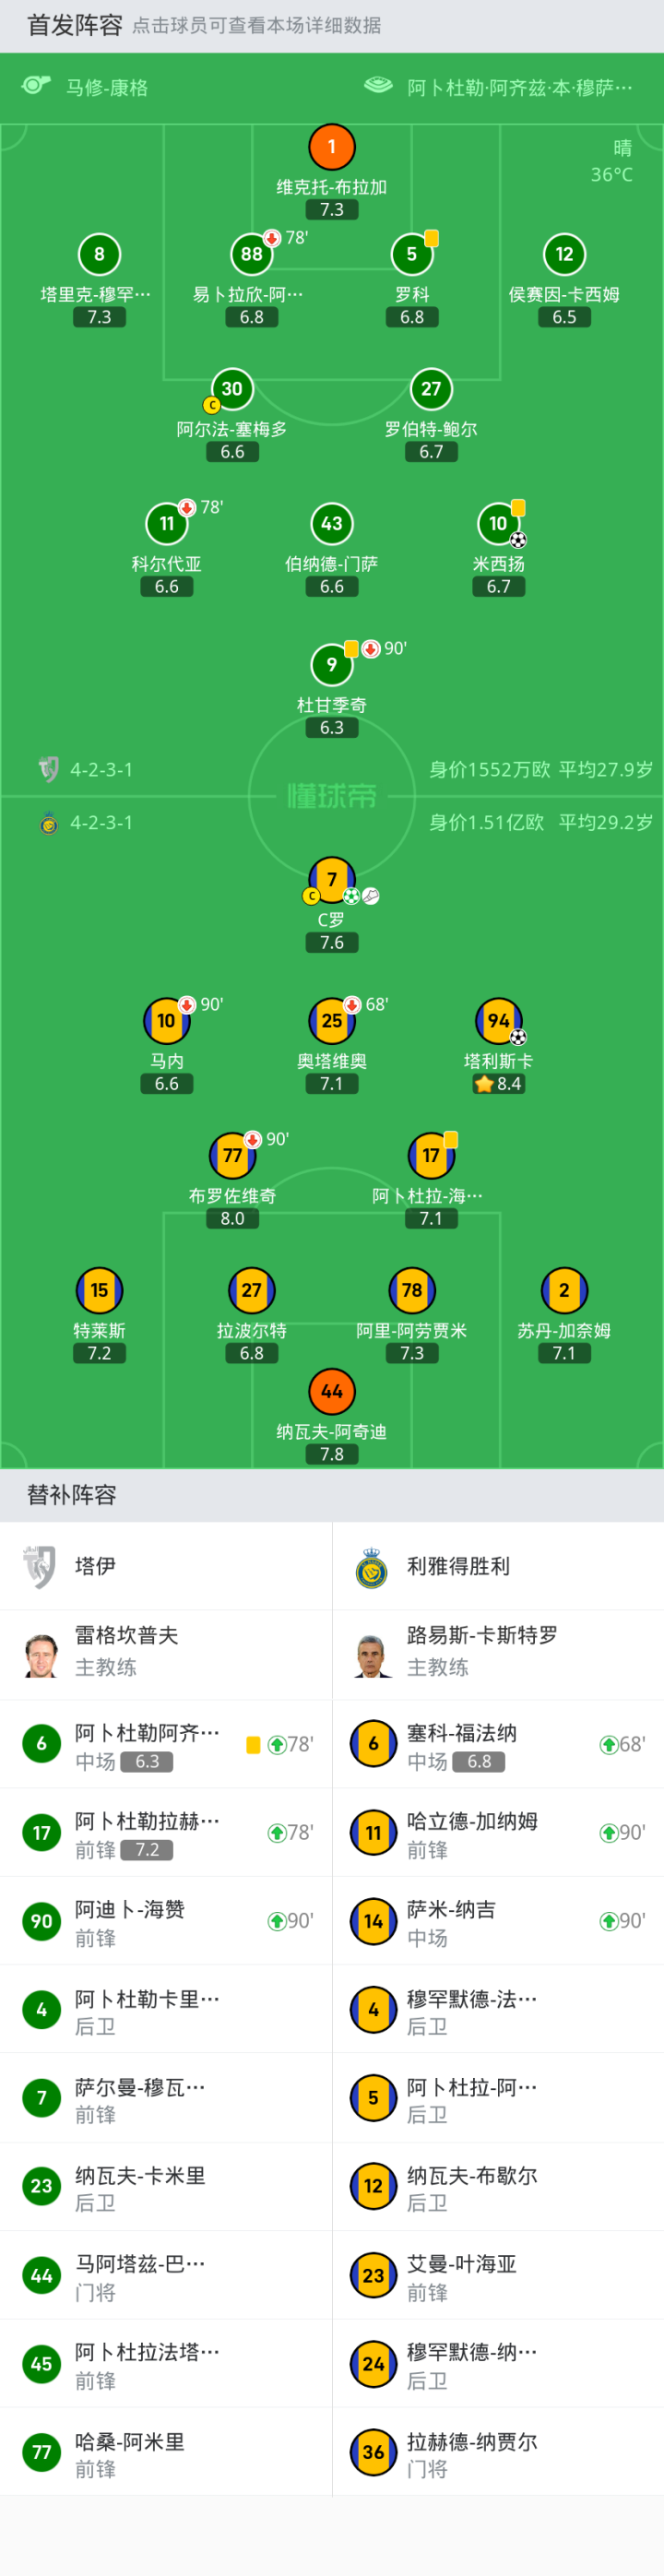Tap orange goalkeeper 44 纳瓦夫-阿奇迪
The width and height of the screenshot is (664, 2576).
[332, 1391]
